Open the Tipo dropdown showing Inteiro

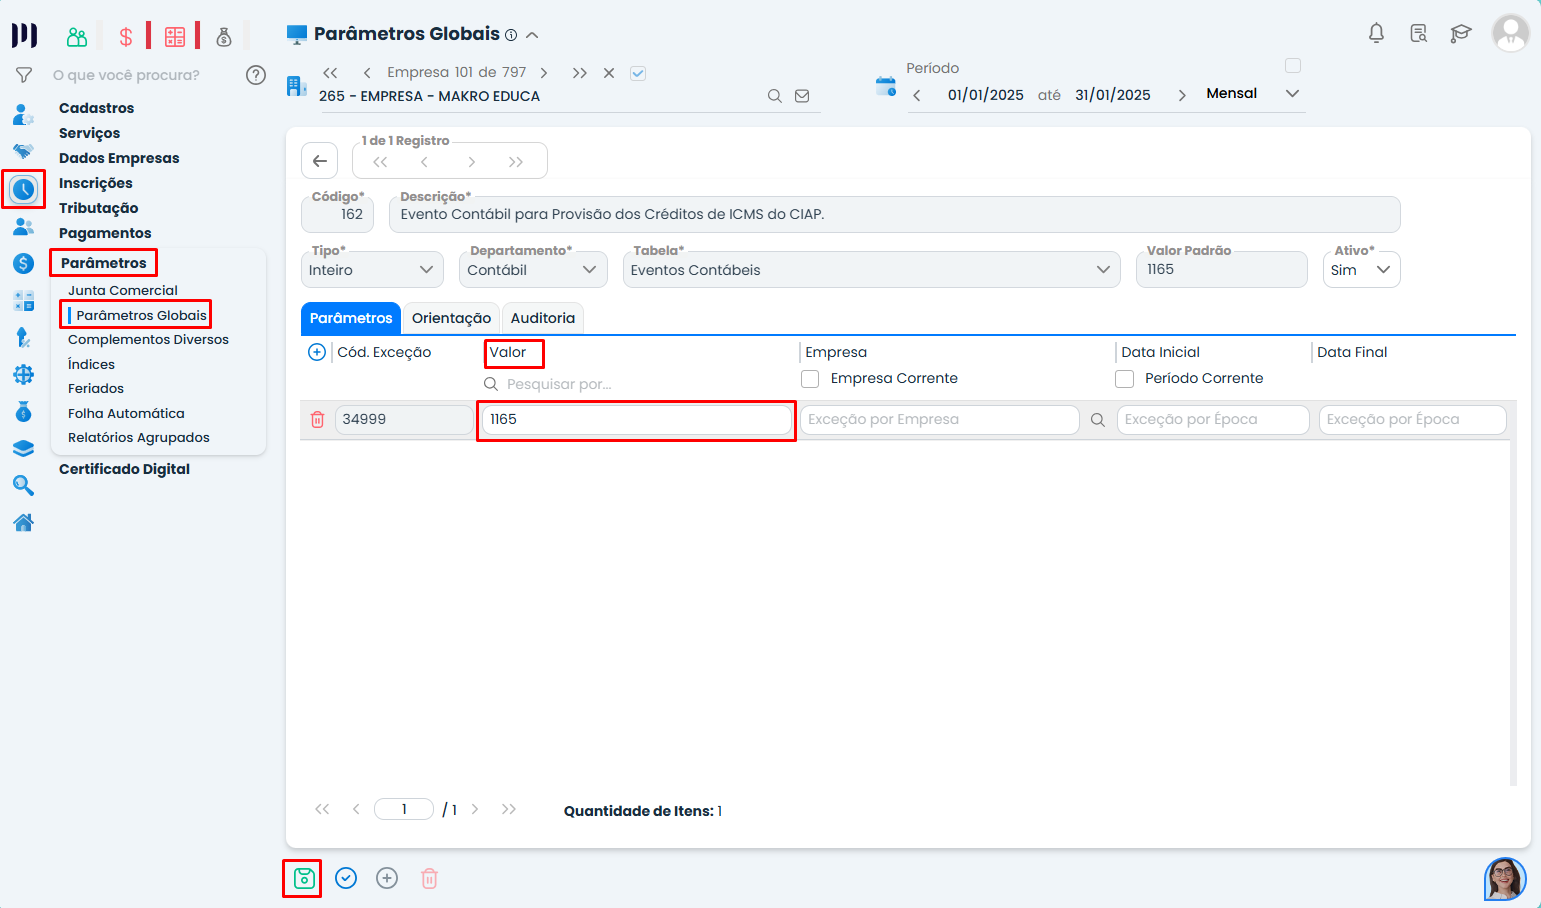tap(371, 270)
